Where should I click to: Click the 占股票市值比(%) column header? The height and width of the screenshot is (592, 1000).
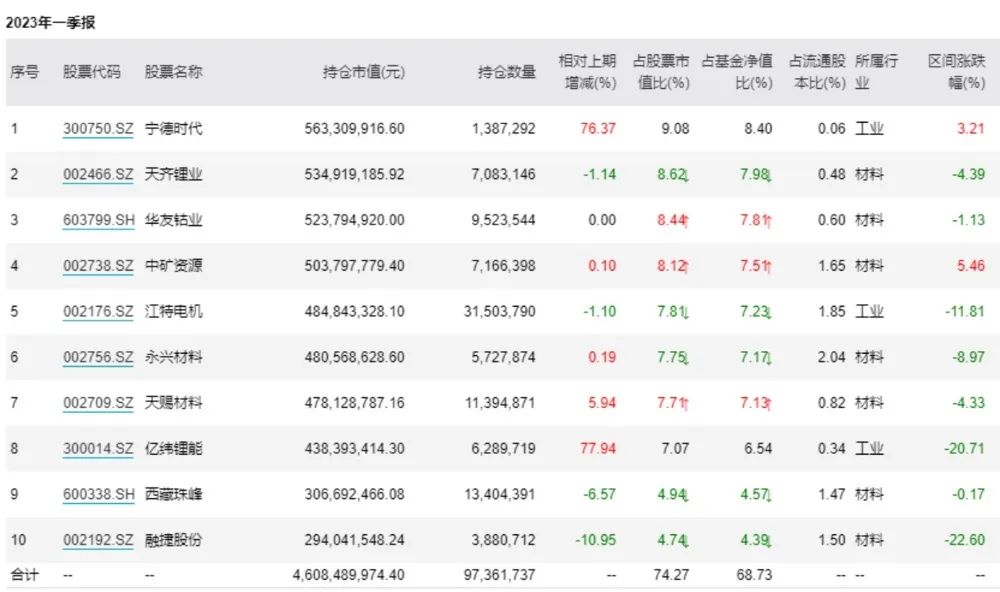click(661, 71)
